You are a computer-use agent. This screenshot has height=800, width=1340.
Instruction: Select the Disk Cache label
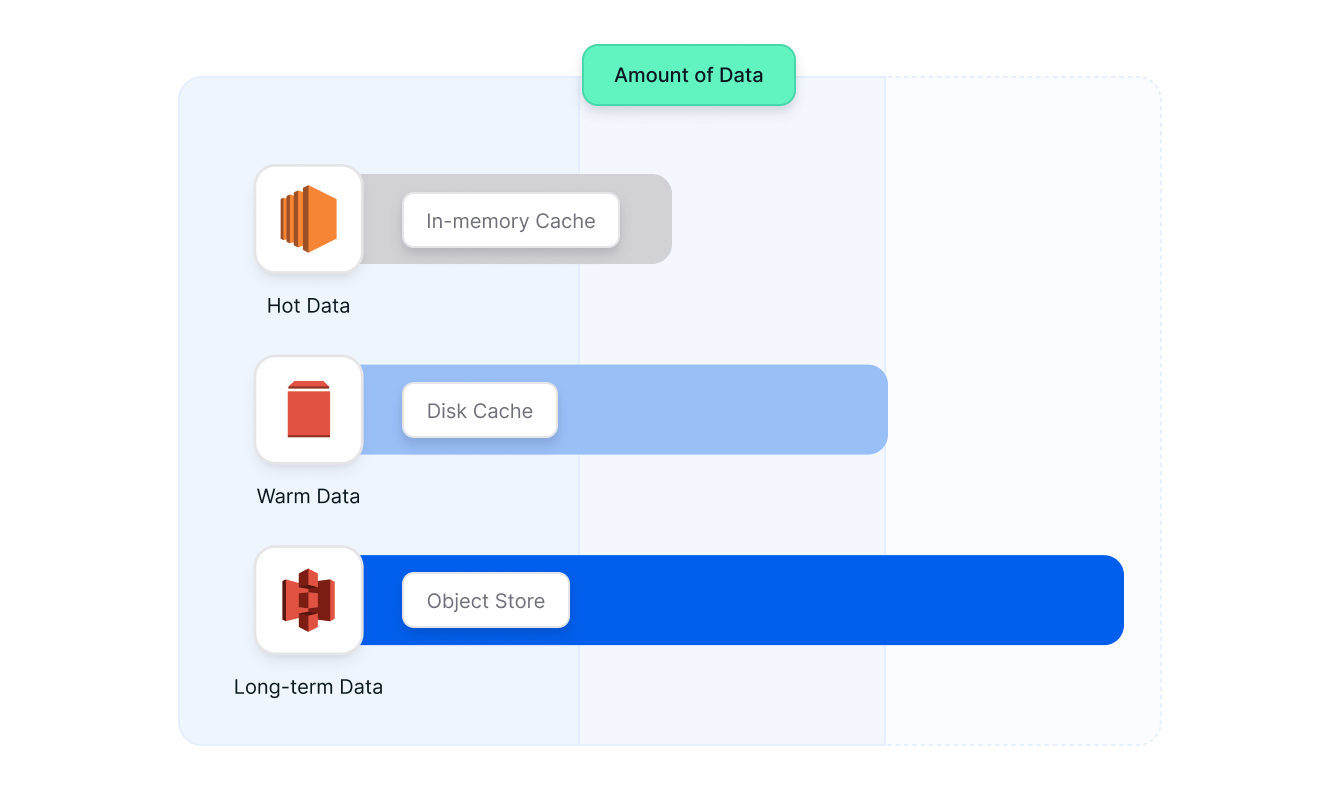[479, 411]
